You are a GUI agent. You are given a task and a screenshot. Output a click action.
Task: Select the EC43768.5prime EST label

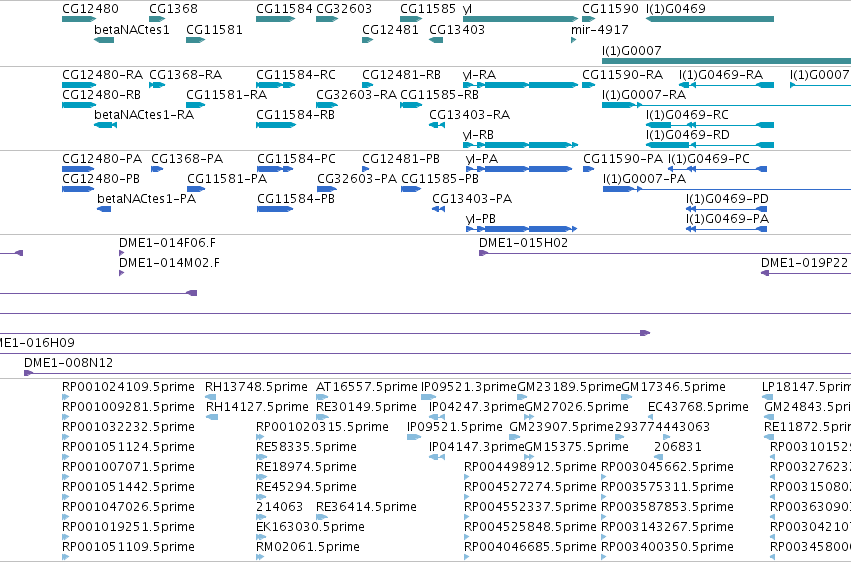point(698,407)
